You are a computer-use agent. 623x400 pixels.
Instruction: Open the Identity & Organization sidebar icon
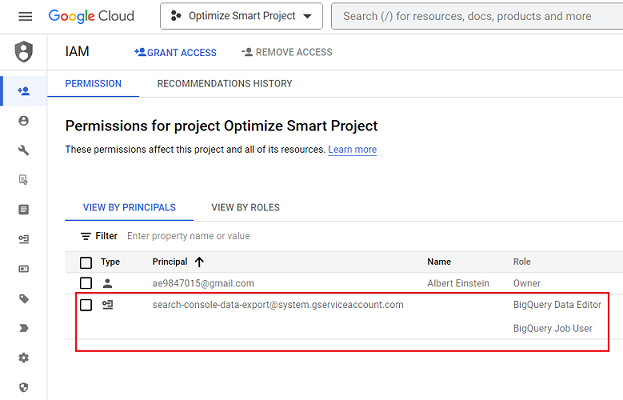pyautogui.click(x=23, y=121)
